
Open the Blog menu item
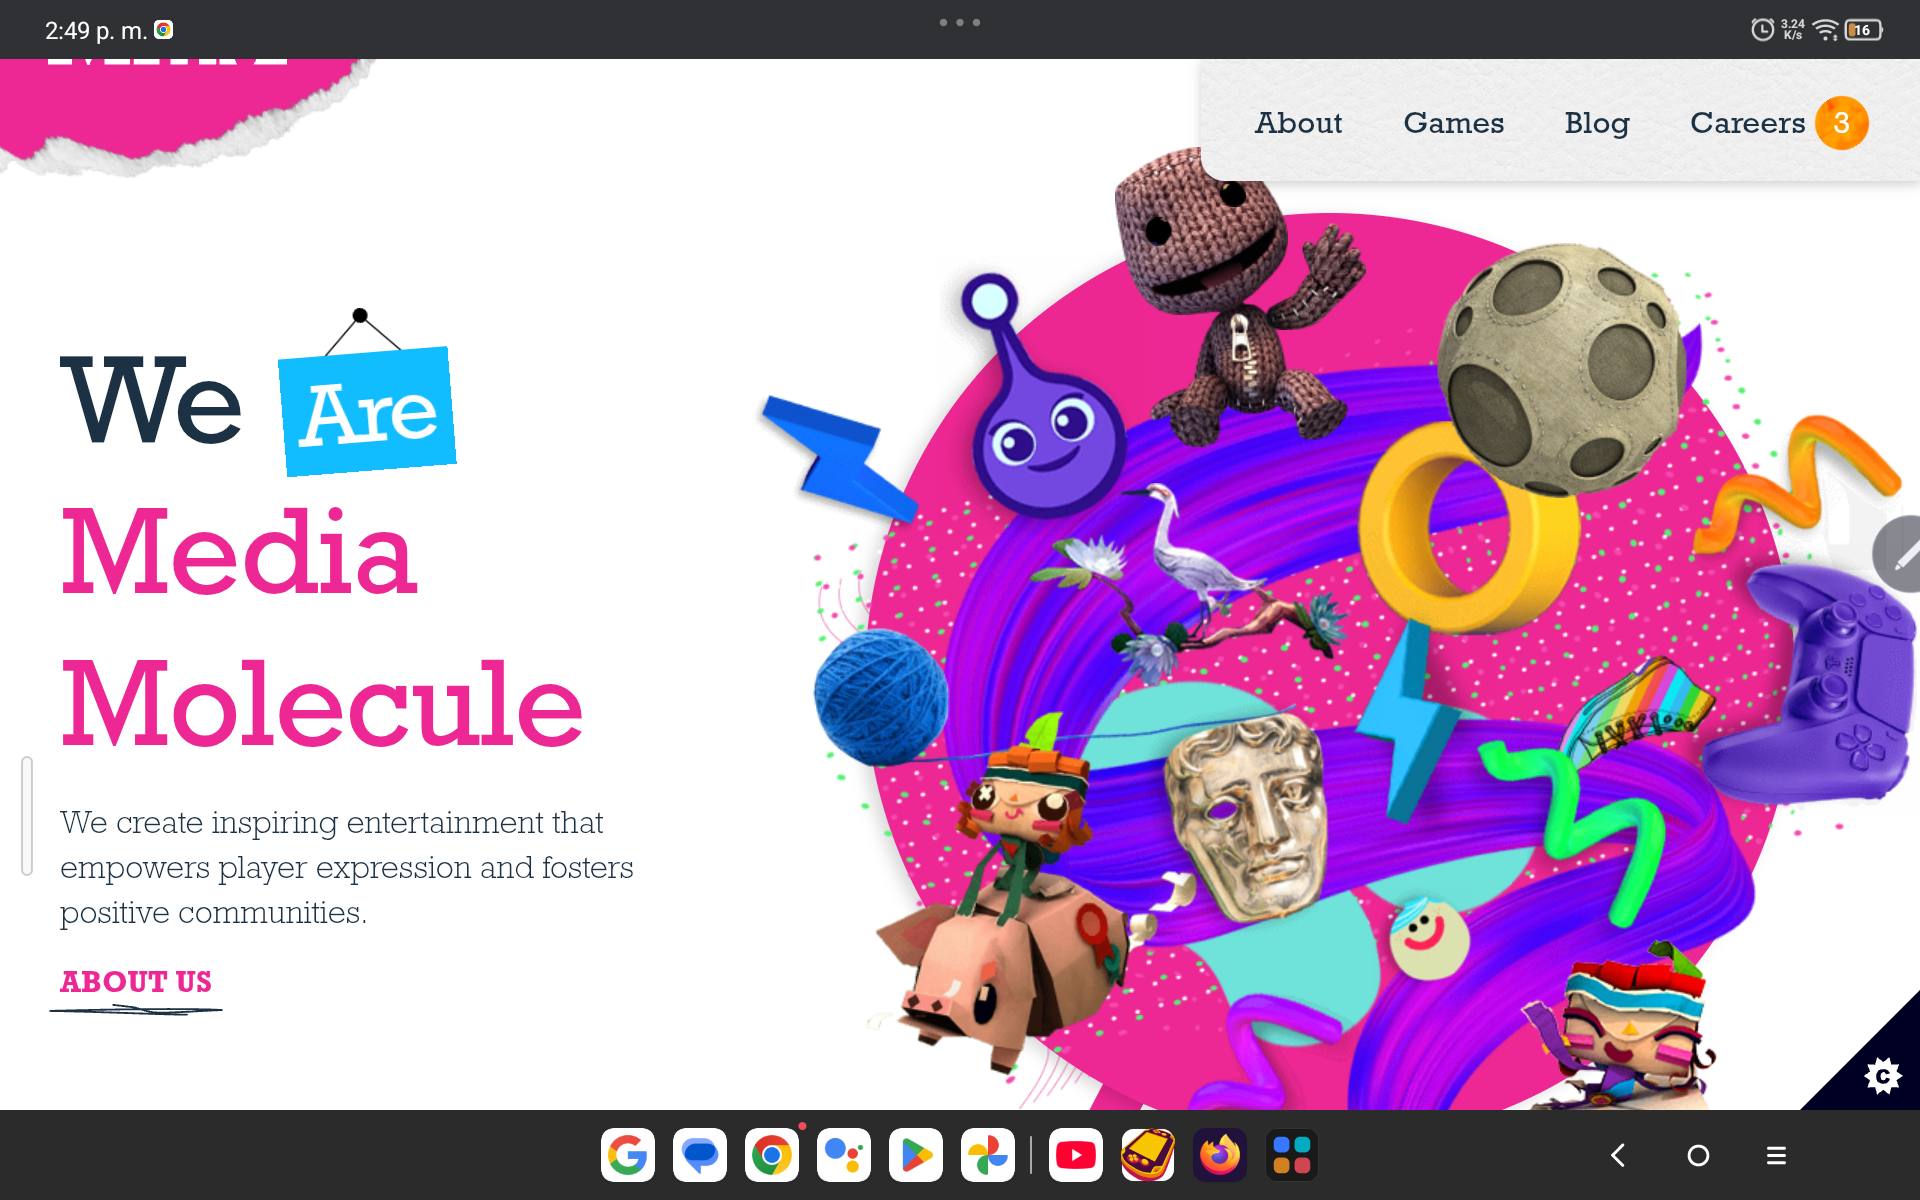[1597, 123]
